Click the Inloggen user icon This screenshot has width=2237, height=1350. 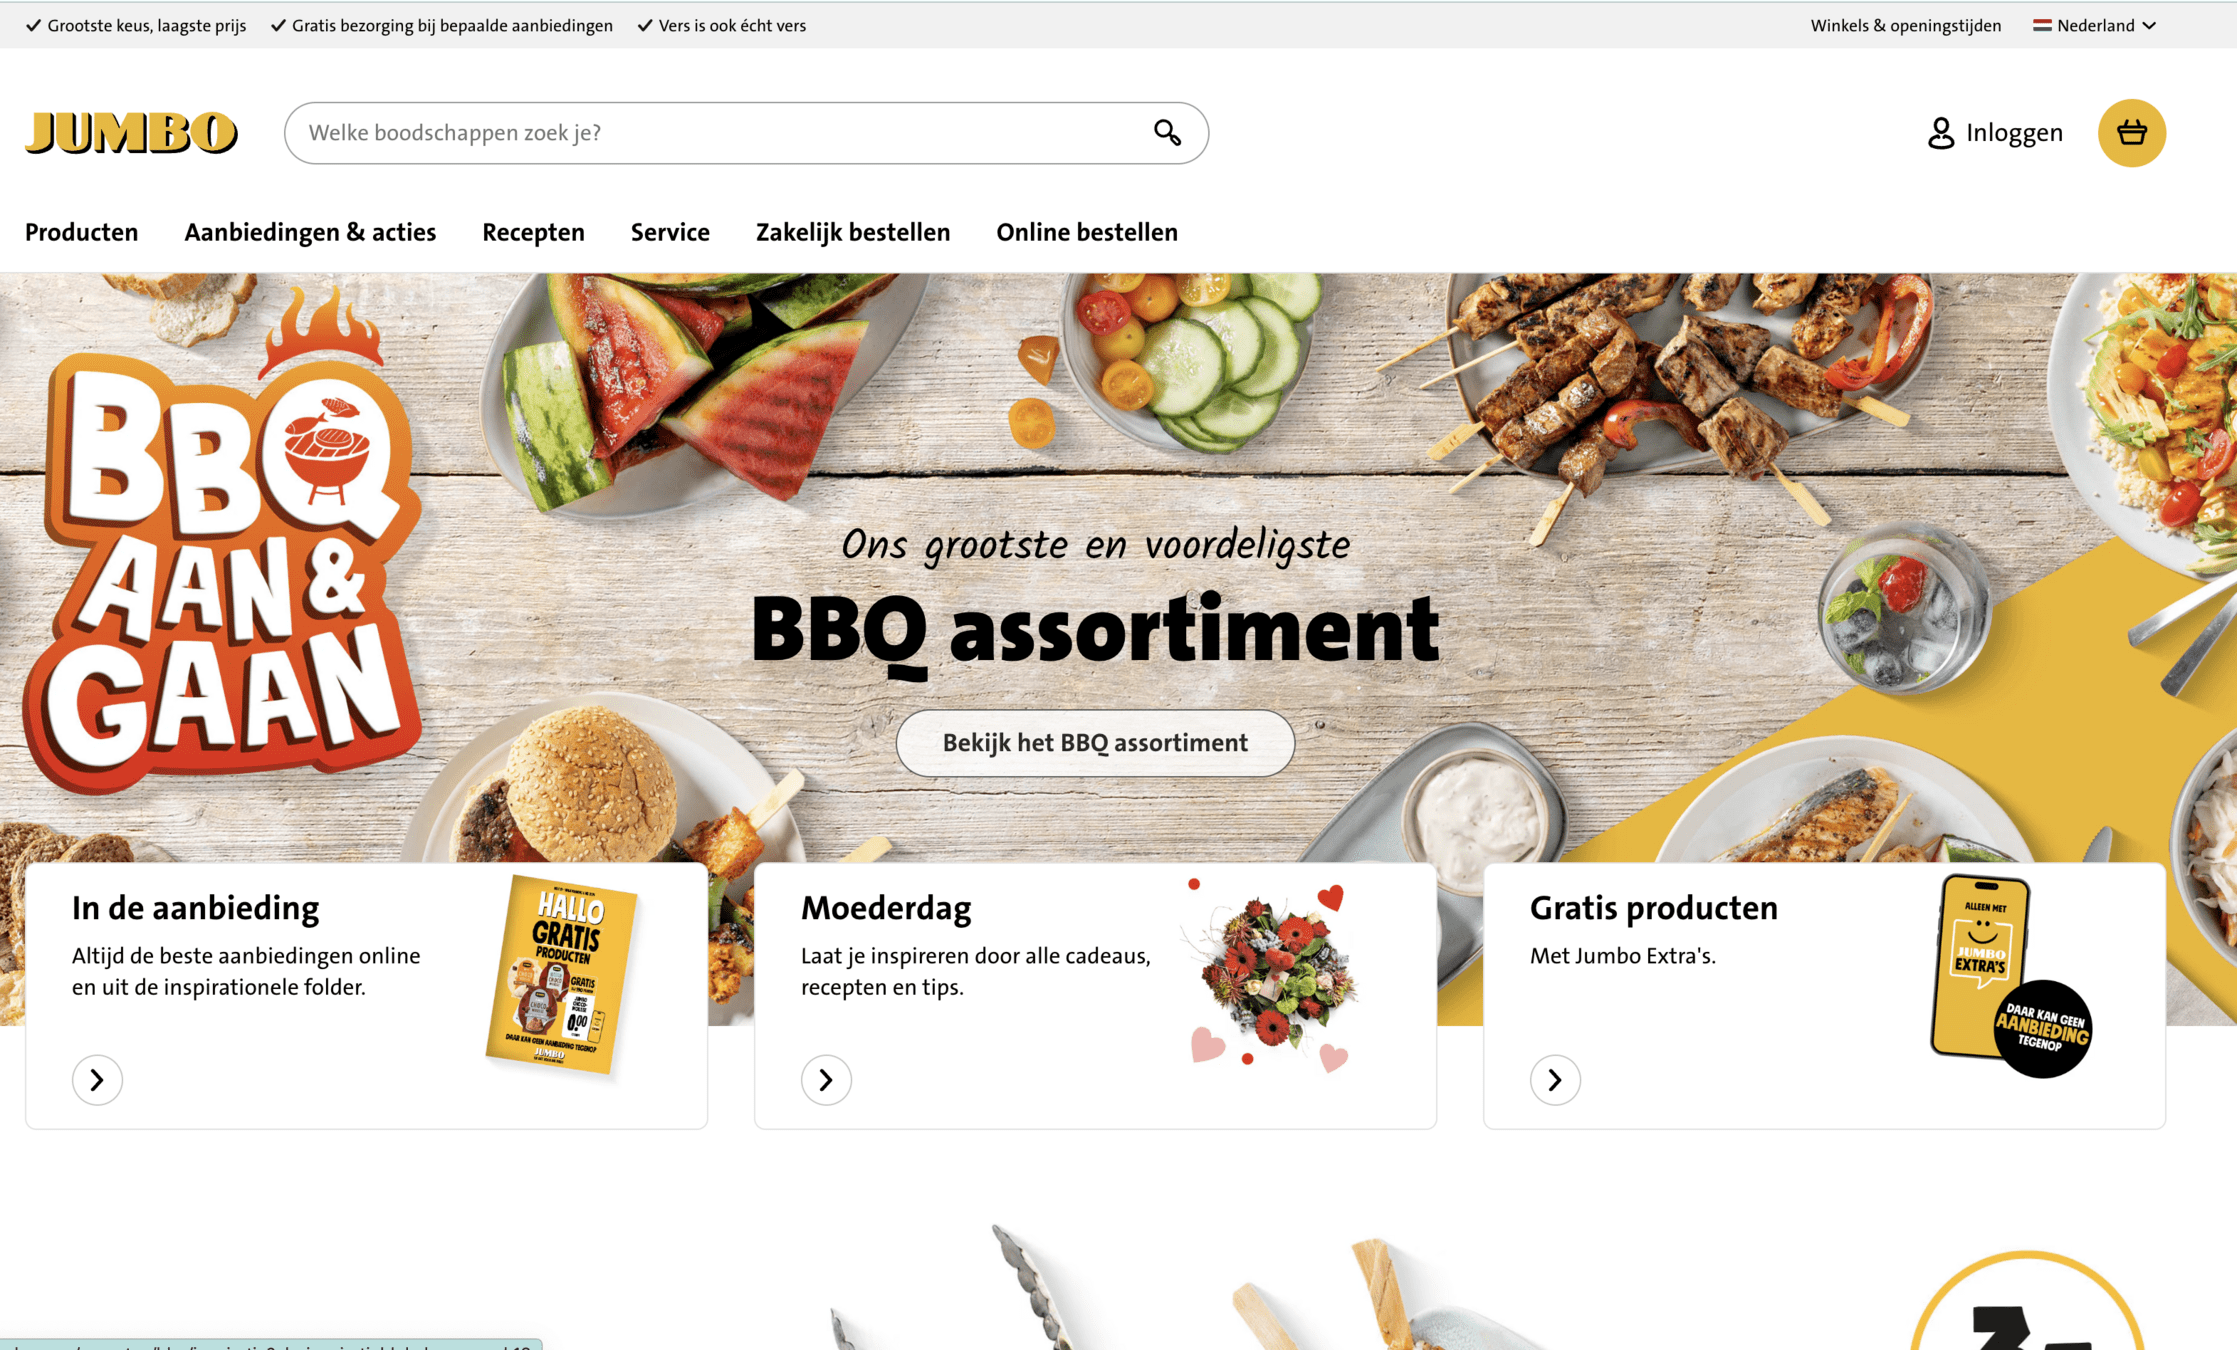tap(1940, 133)
